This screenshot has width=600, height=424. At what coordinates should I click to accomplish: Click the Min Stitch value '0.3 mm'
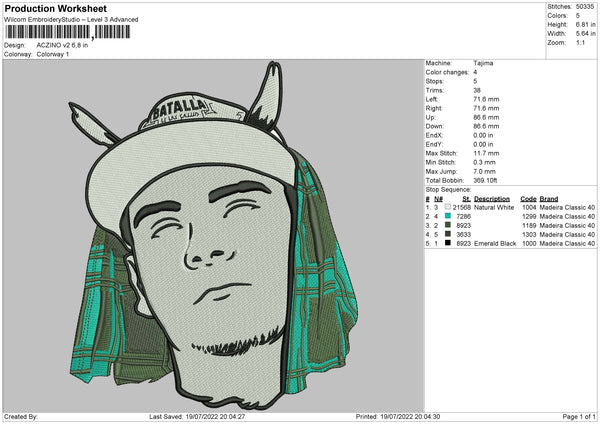[484, 163]
